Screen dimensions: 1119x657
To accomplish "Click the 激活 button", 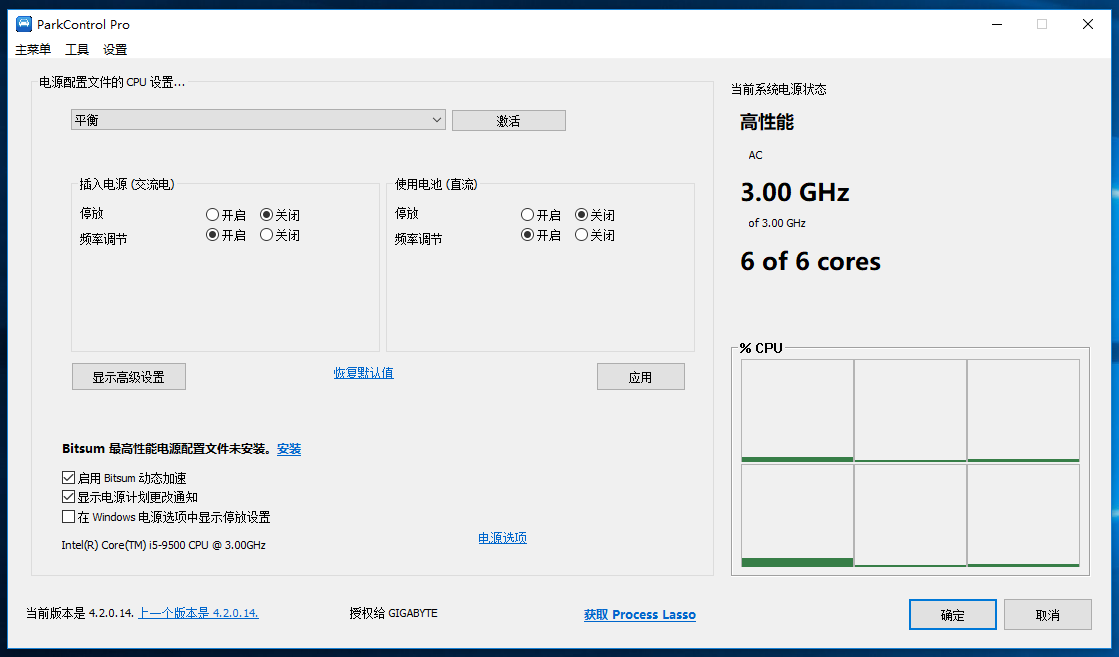I will click(x=508, y=121).
